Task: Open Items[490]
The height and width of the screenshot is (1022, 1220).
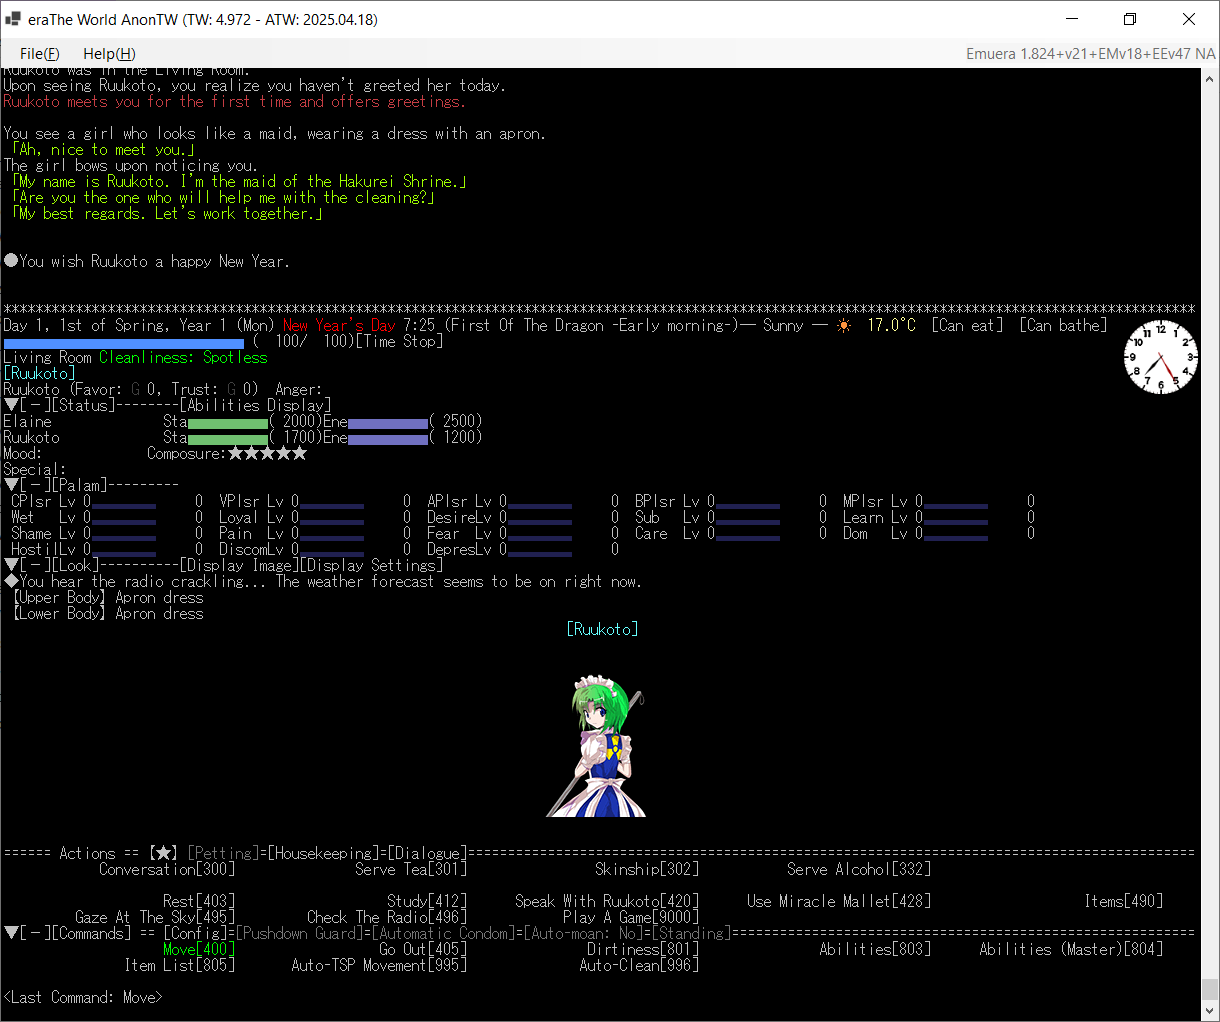Action: (x=1124, y=901)
